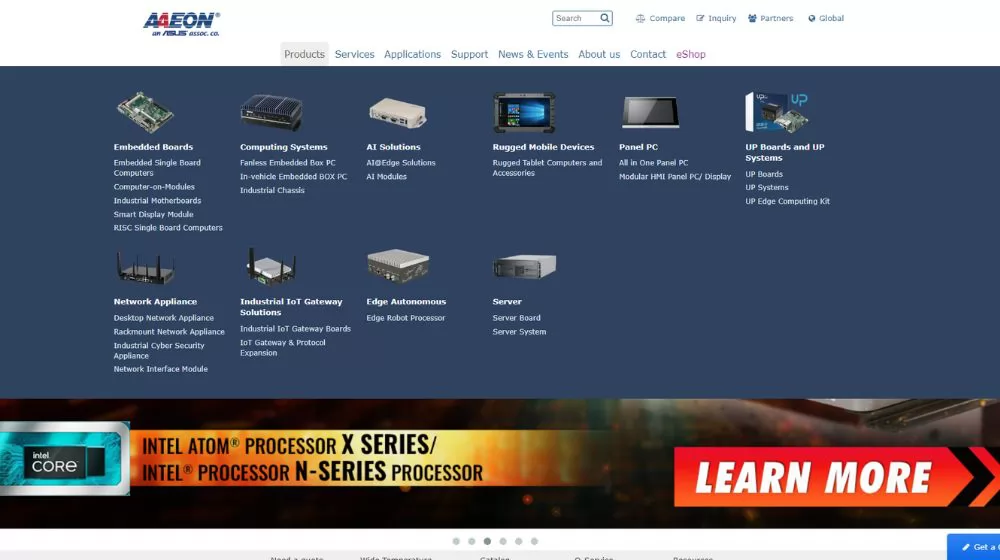Image resolution: width=1000 pixels, height=560 pixels.
Task: Open Fanless Embedded Box PC link
Action: click(288, 163)
